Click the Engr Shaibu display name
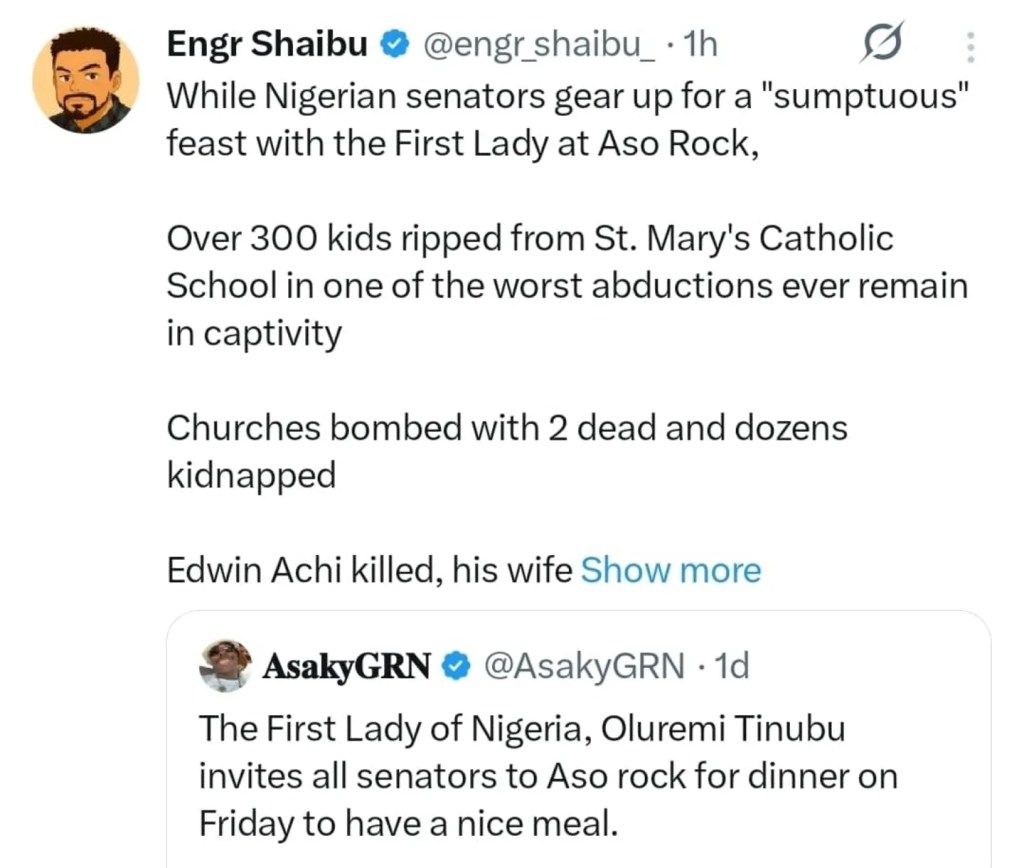The height and width of the screenshot is (868, 1024). pos(267,45)
